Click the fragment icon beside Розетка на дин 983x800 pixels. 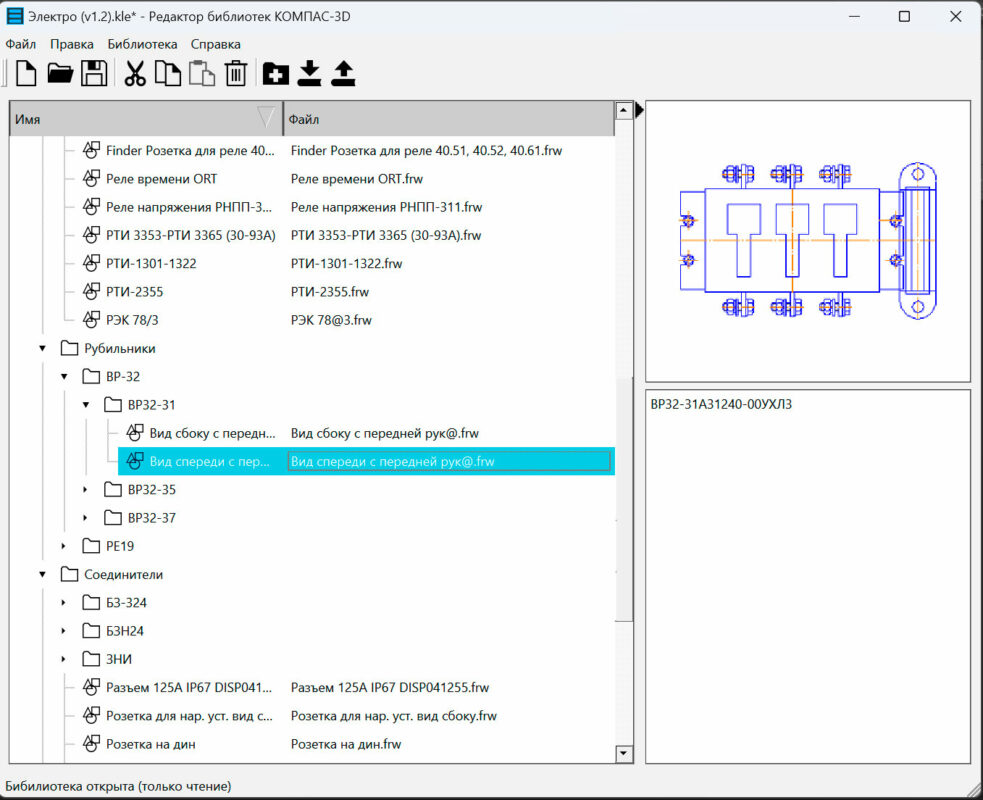(91, 744)
